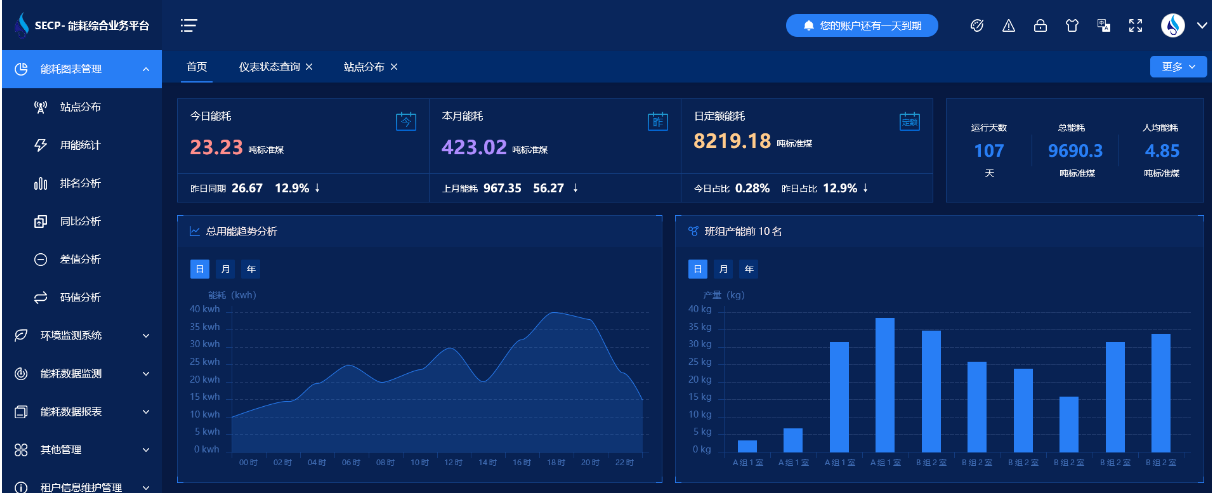
Task: Collapse the 能耗图表管理 sidebar menu
Action: tap(146, 69)
